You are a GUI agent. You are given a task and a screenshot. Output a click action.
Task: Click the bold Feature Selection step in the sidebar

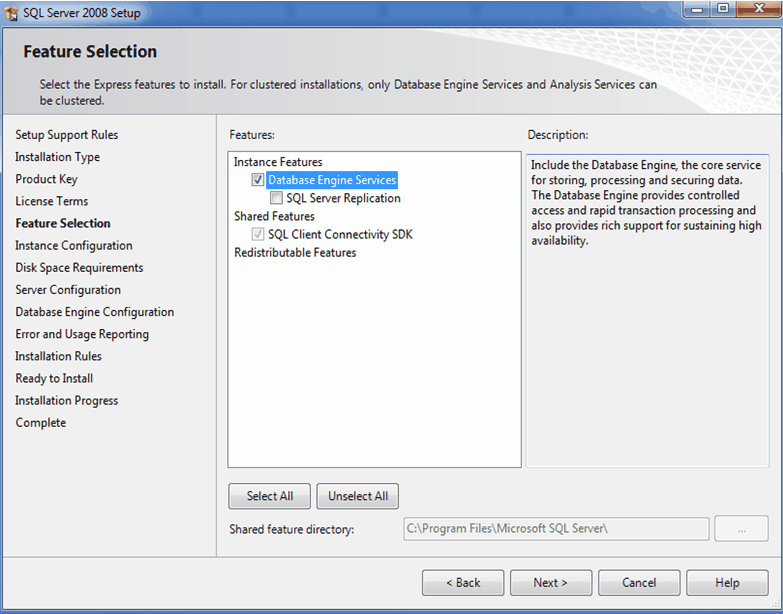(63, 223)
